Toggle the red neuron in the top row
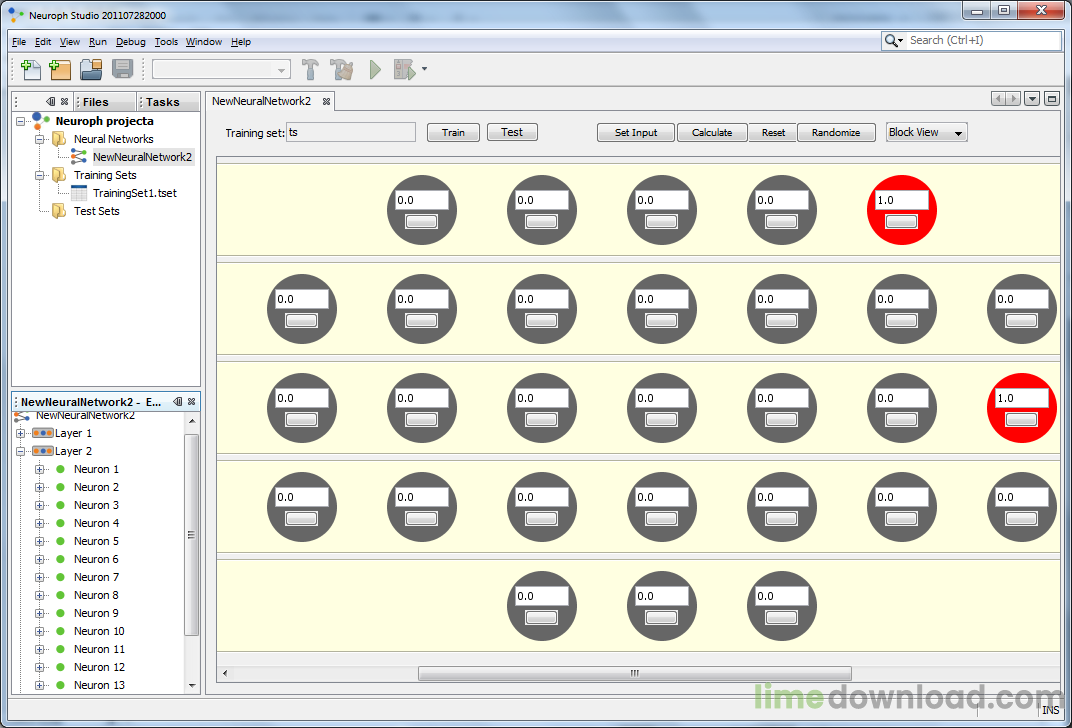 click(x=901, y=221)
